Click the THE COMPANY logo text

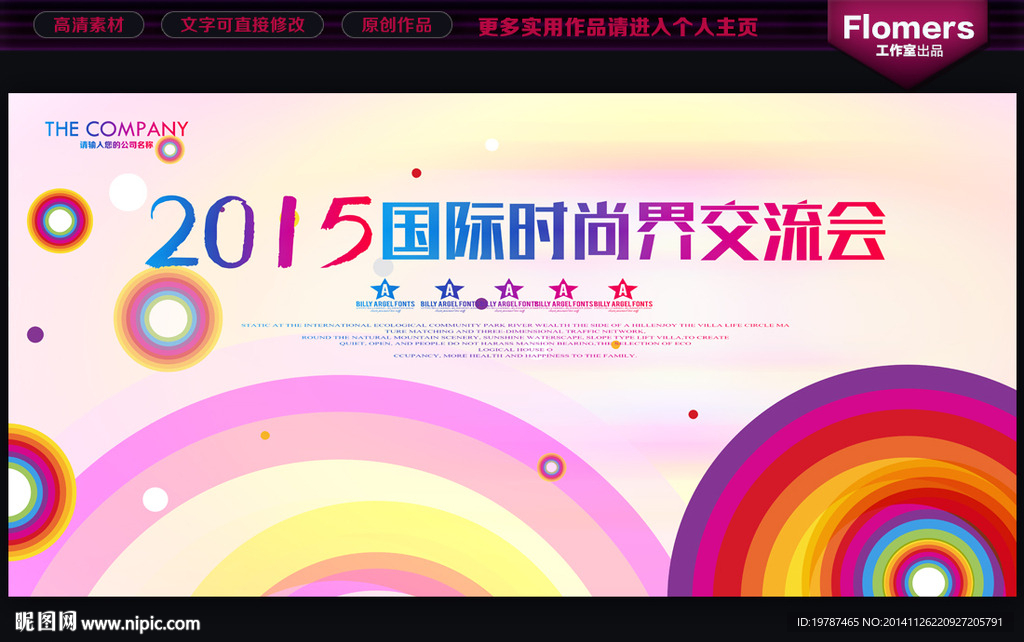point(116,129)
